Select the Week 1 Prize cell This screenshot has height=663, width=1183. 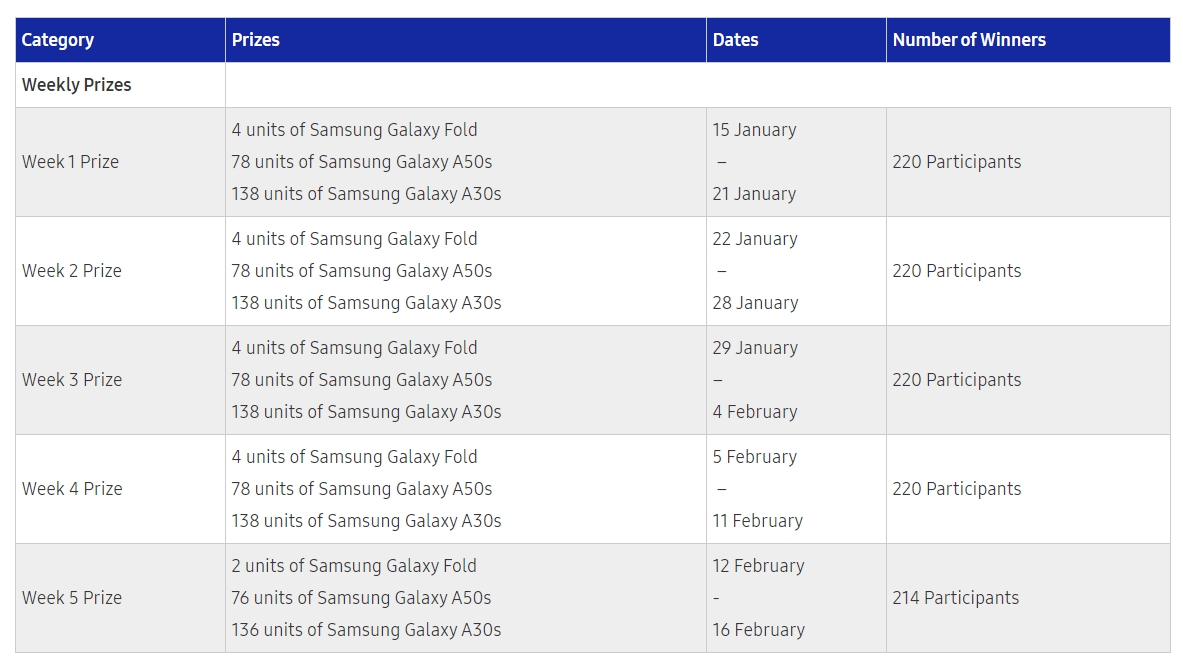point(71,162)
